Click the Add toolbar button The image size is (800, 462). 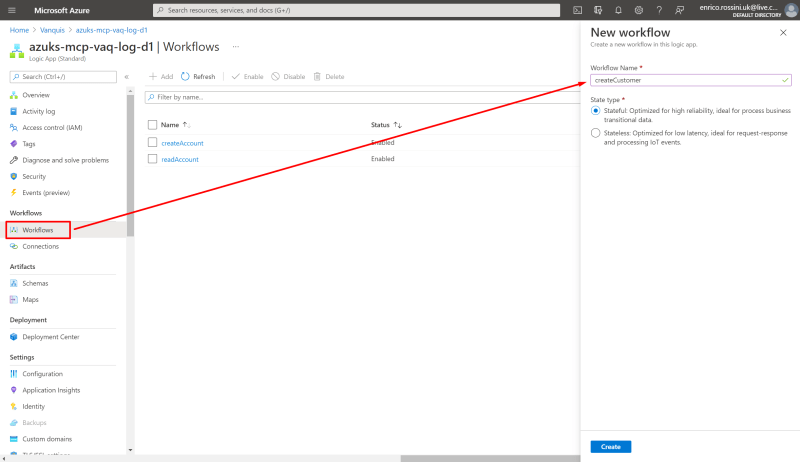click(161, 76)
